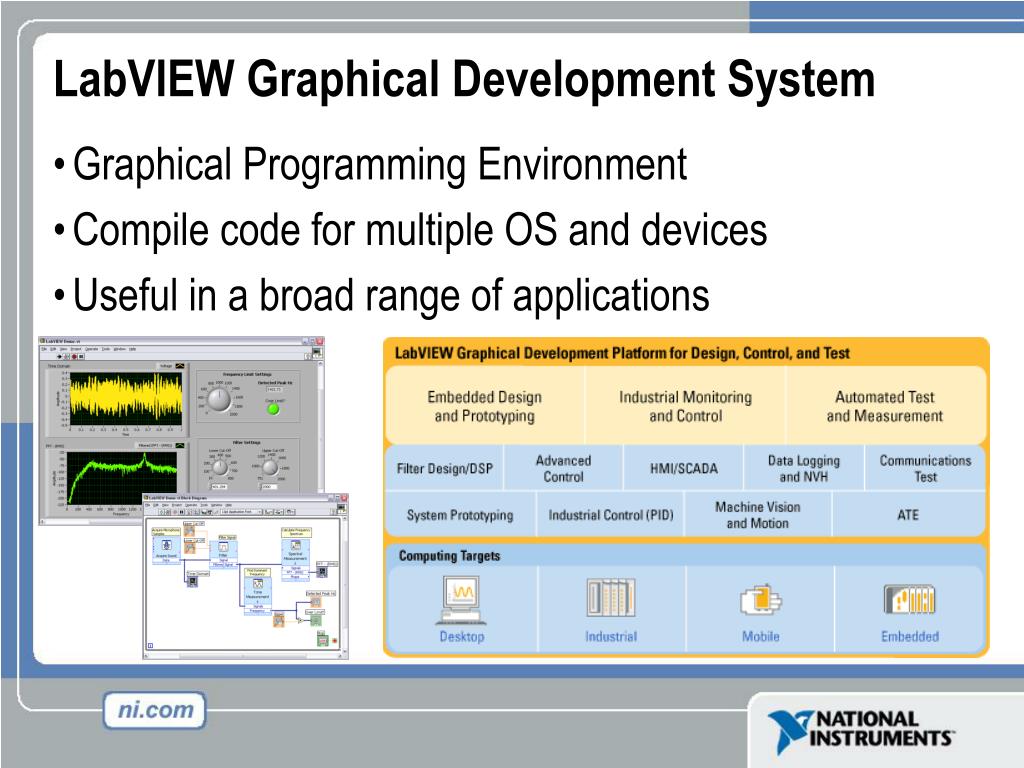Click the Automated Test and Measurement cell
This screenshot has height=768, width=1024.
pos(885,406)
